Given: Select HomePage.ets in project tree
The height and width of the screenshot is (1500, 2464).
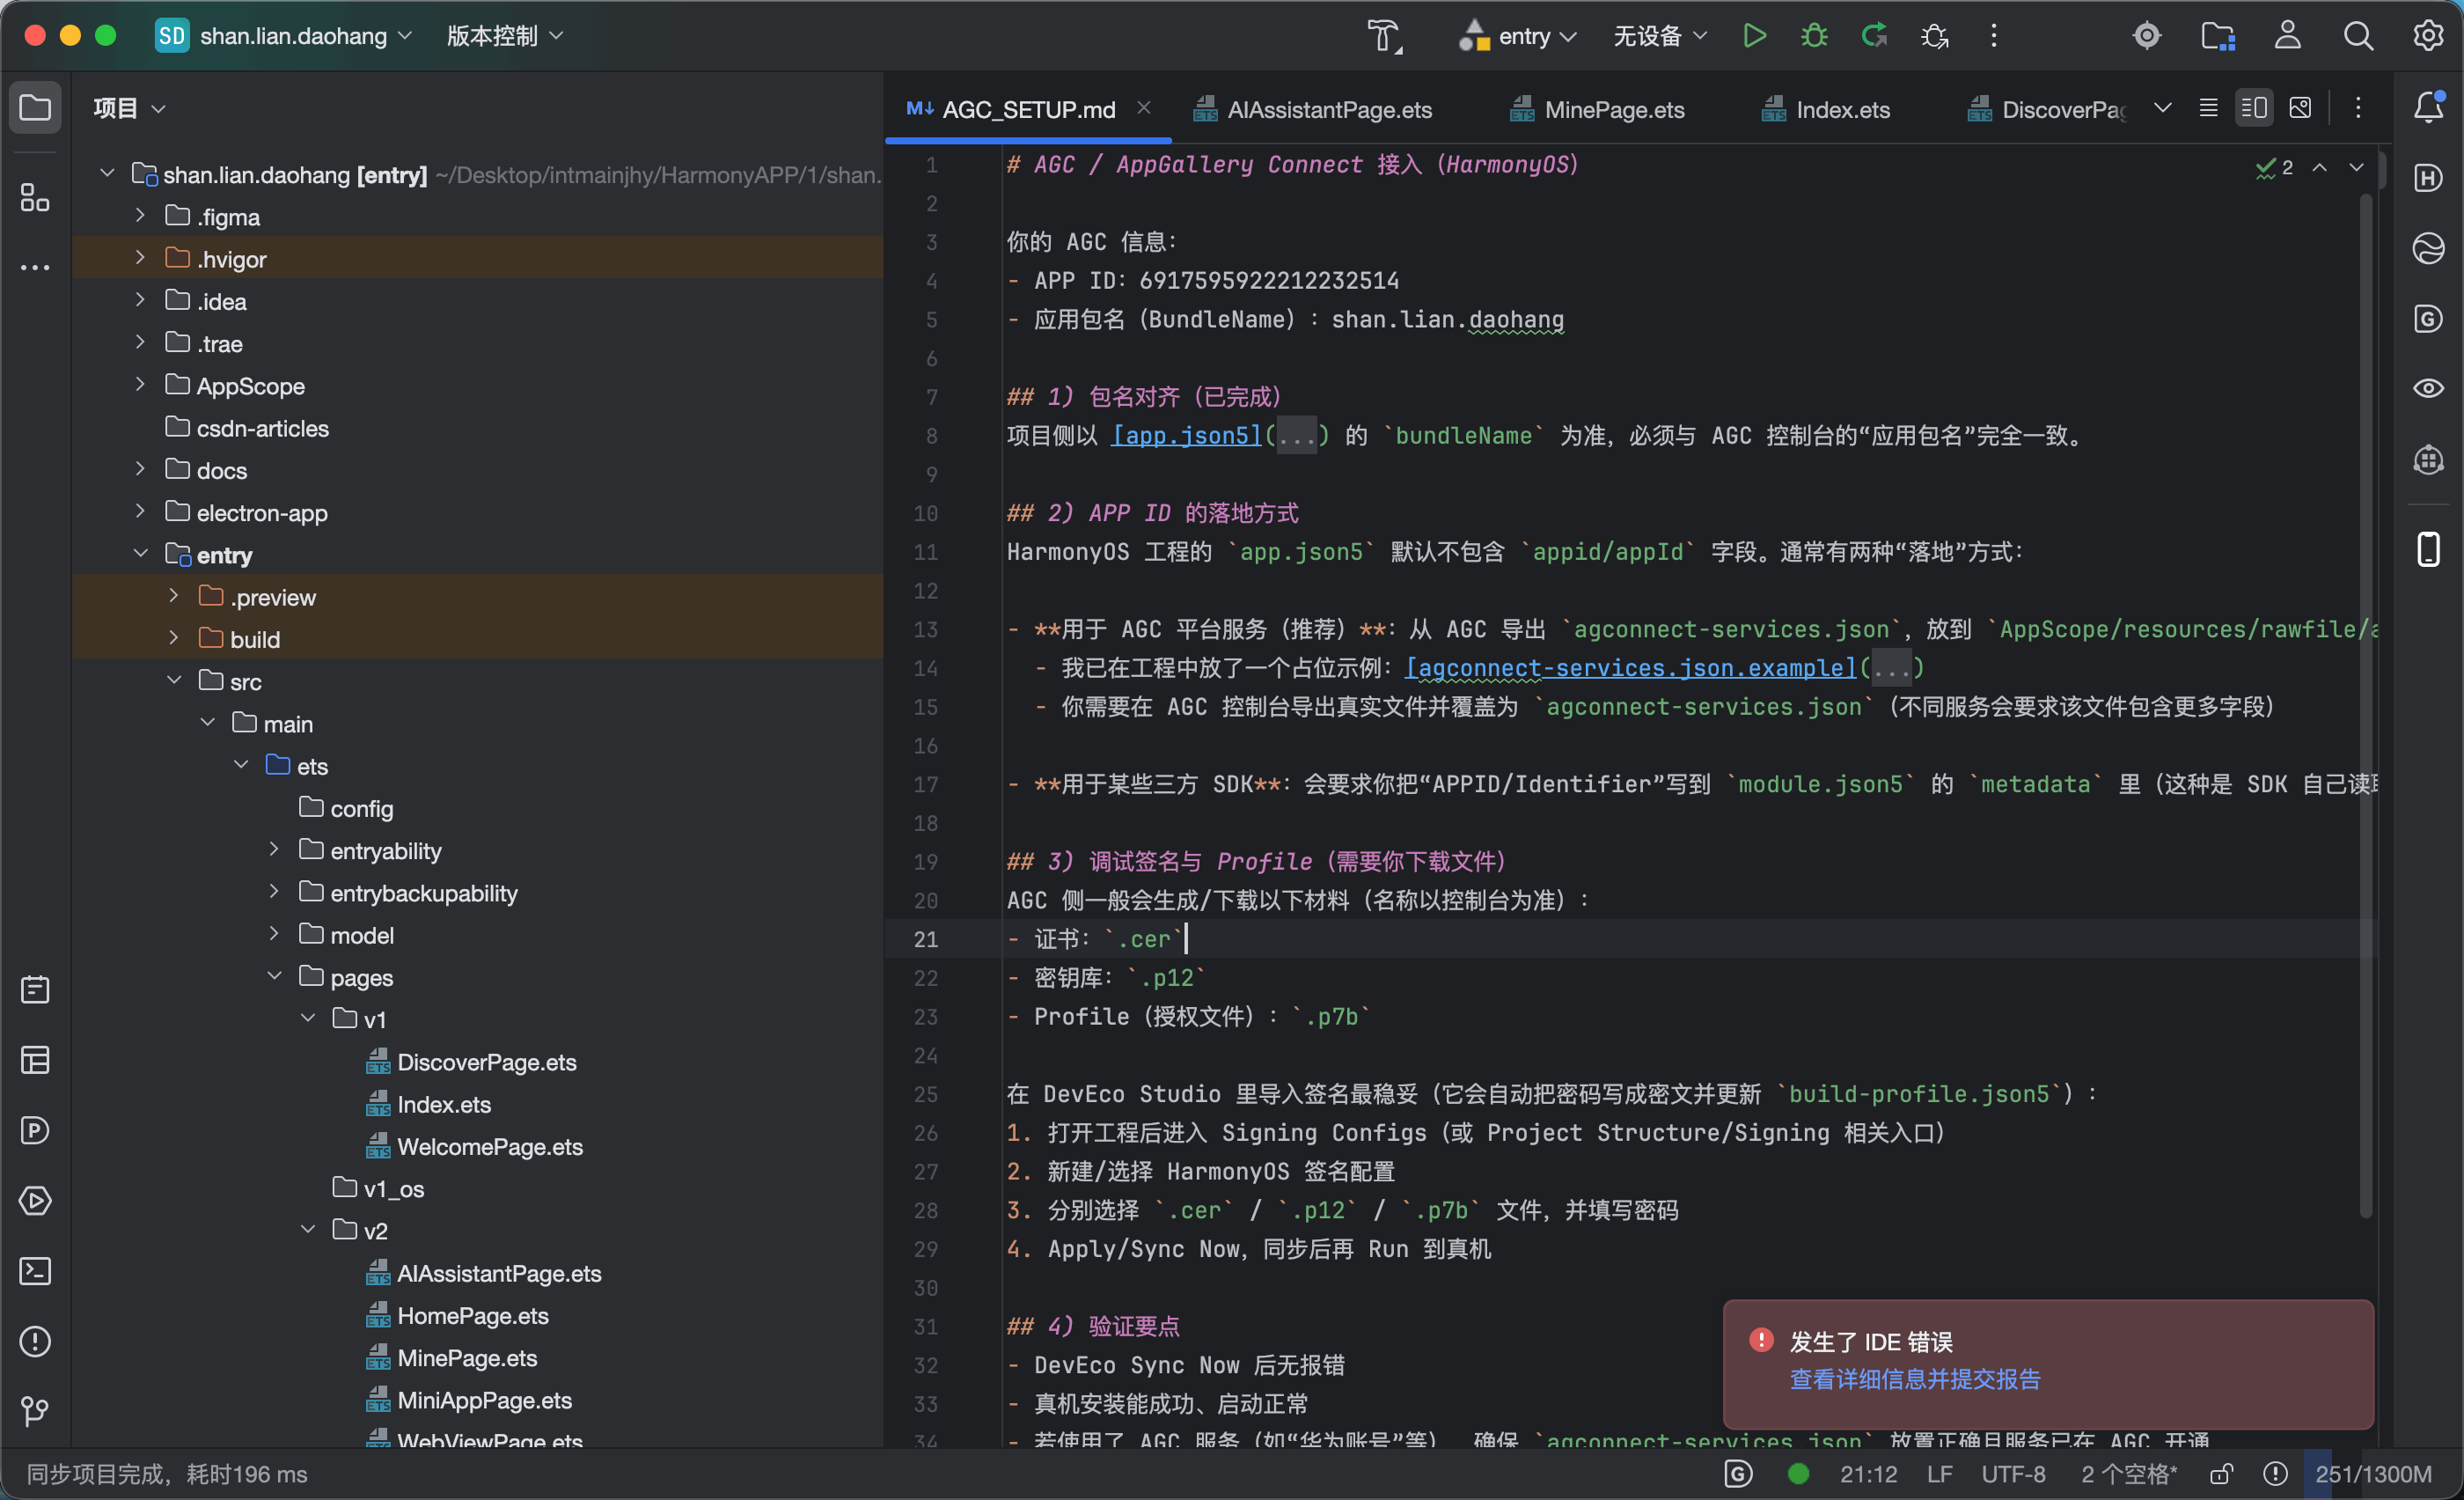Looking at the screenshot, I should coord(472,1315).
